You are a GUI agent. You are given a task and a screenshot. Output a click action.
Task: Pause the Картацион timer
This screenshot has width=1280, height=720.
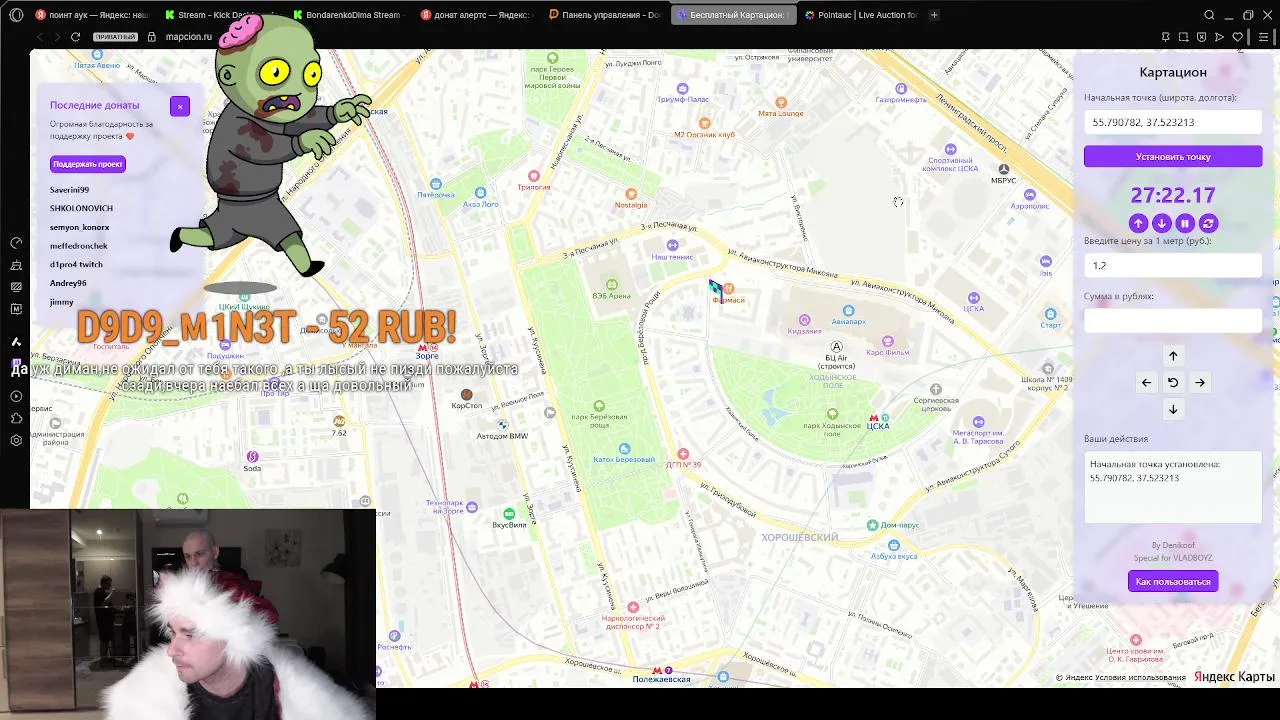(x=1185, y=223)
